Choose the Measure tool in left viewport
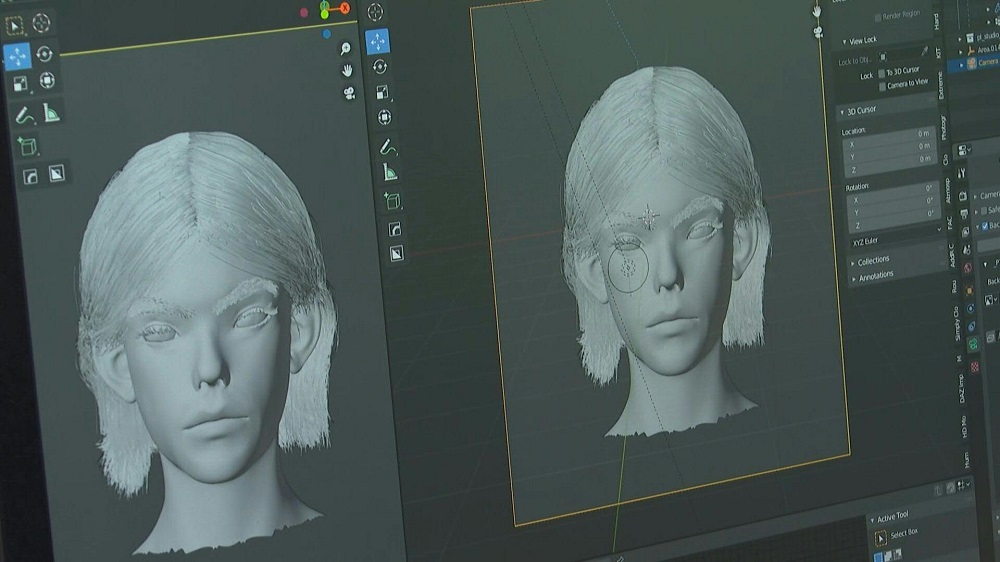This screenshot has height=562, width=1000. (51, 114)
